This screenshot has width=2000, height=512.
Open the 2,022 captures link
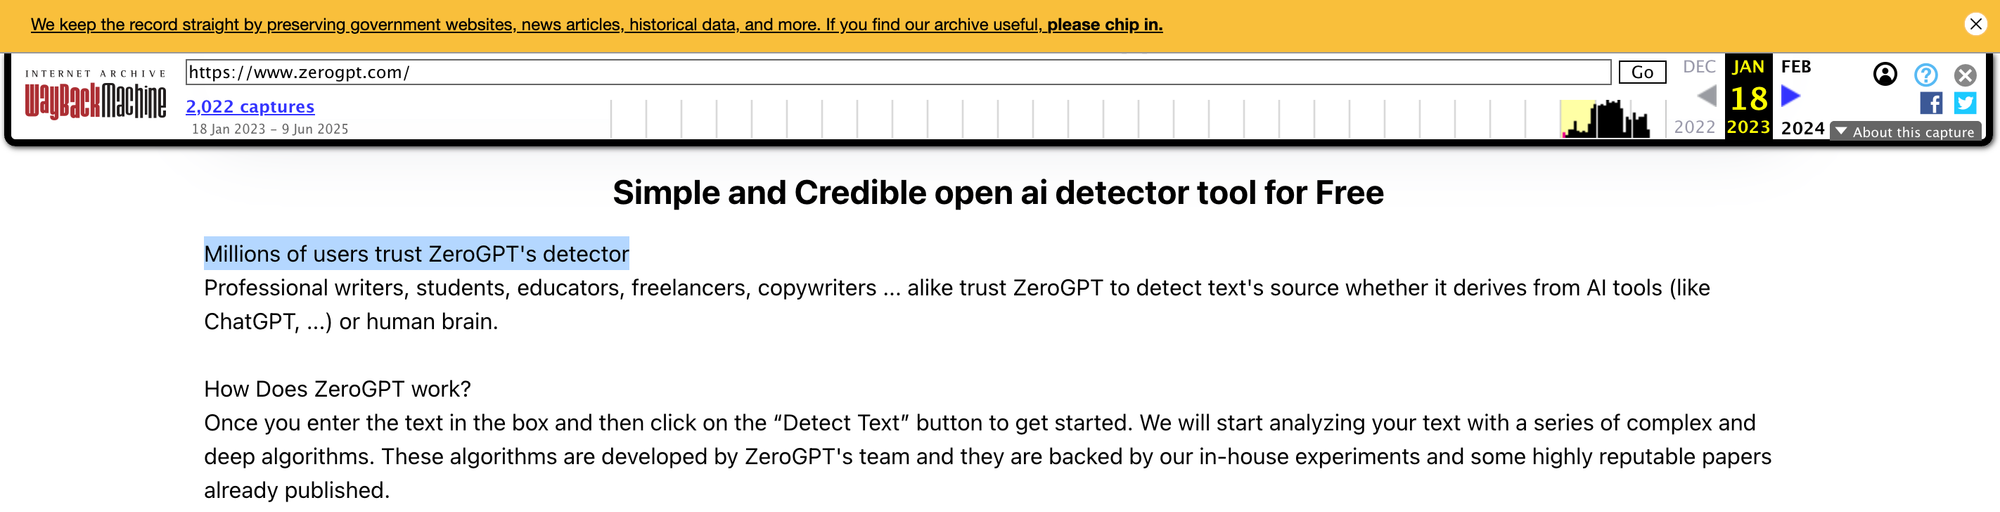pos(250,106)
